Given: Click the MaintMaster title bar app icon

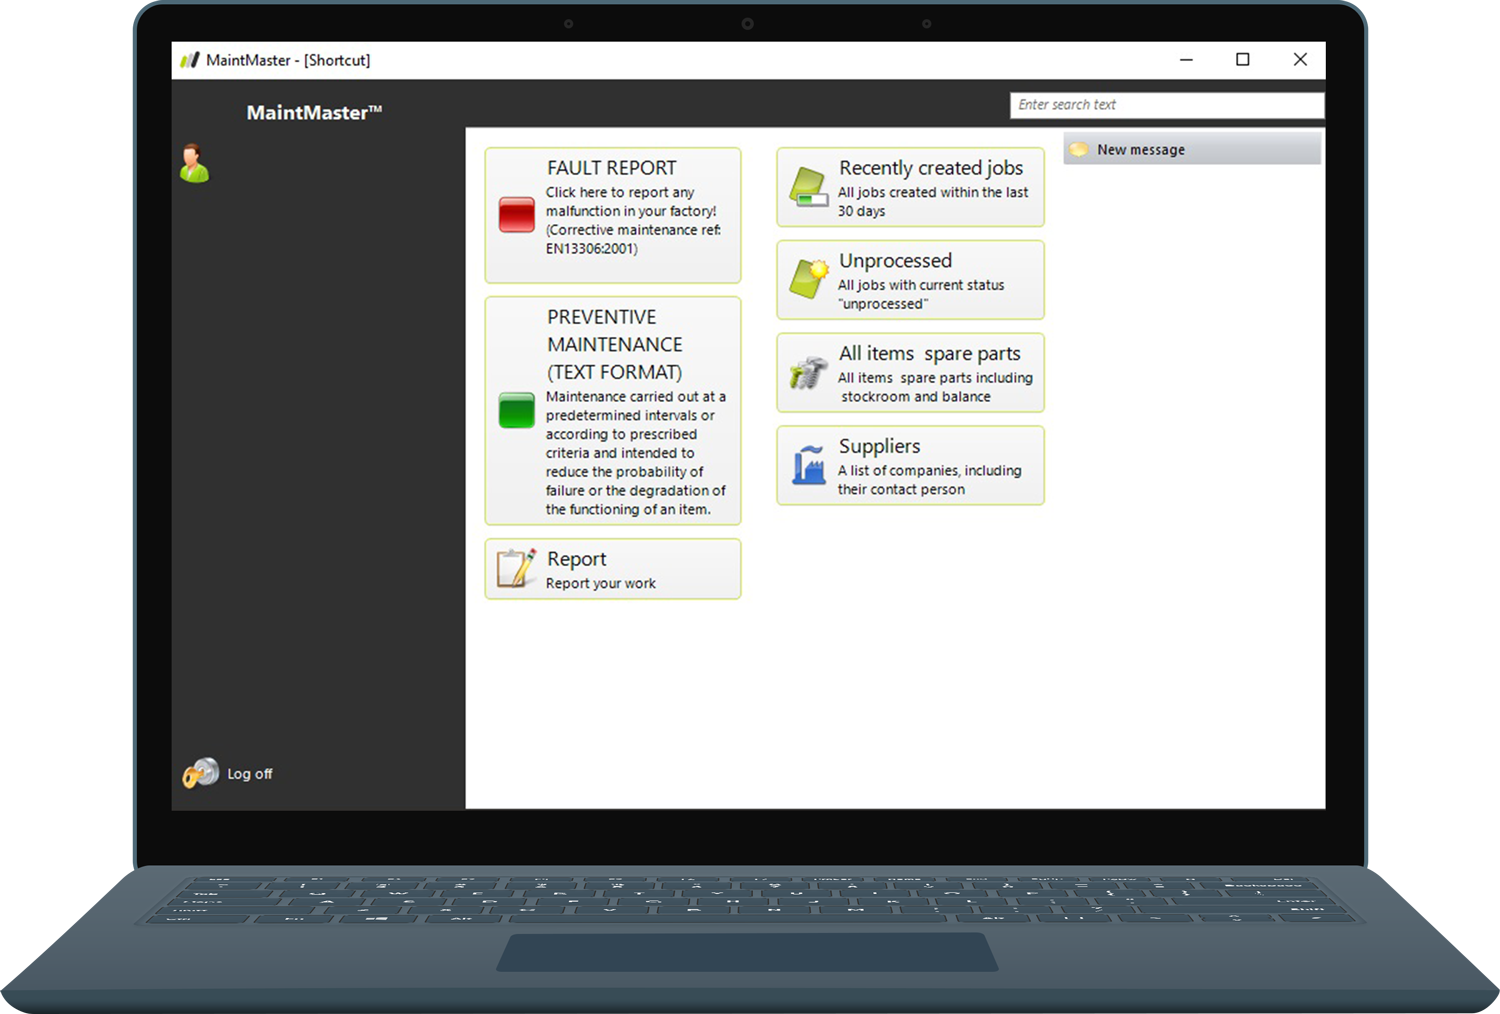Looking at the screenshot, I should pos(190,60).
